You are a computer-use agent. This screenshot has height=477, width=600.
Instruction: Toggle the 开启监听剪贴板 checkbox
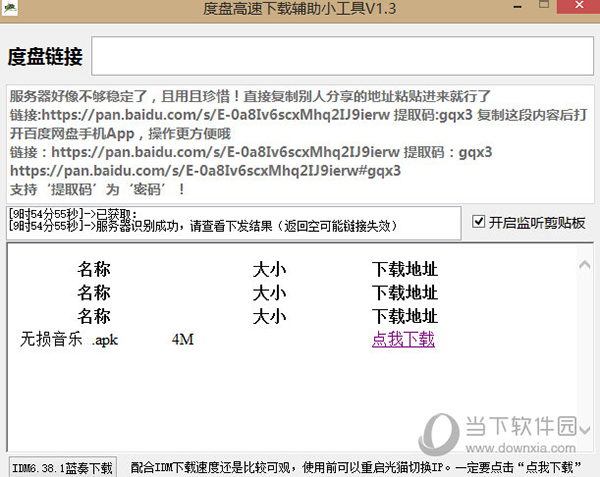[x=478, y=221]
